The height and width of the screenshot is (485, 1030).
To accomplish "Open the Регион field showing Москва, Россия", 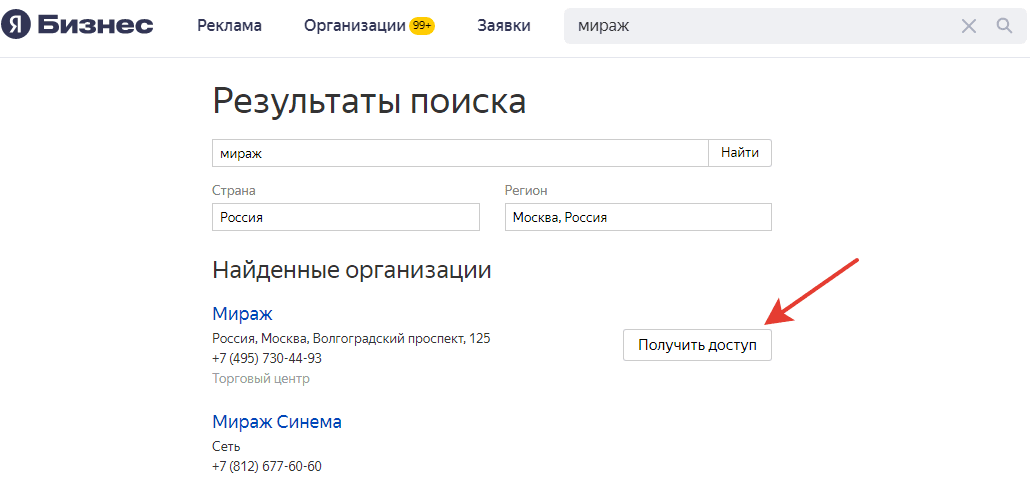I will tap(638, 218).
